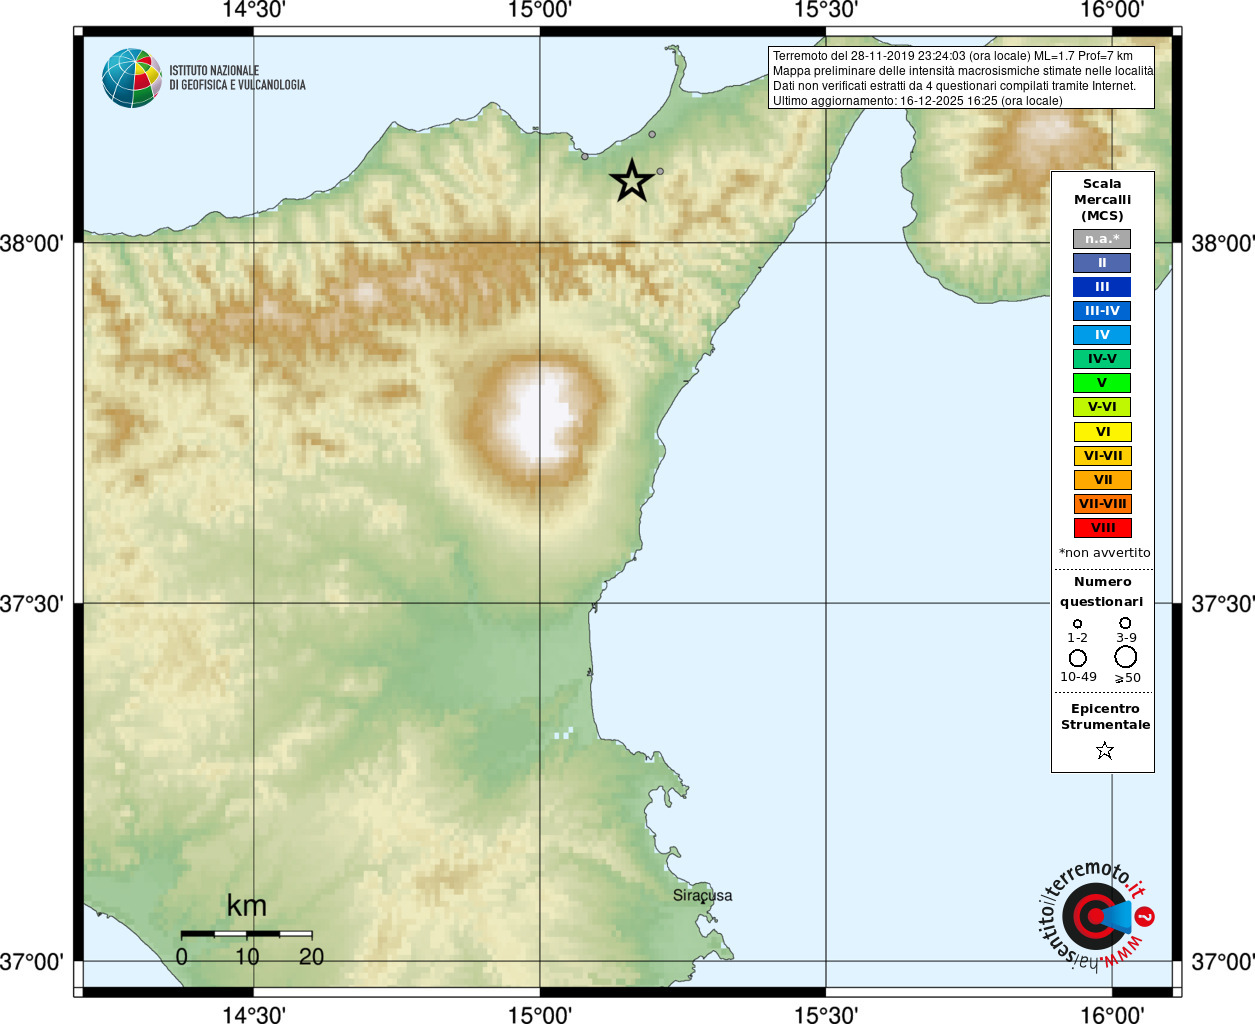The width and height of the screenshot is (1255, 1024).
Task: Click the MCS intensity V-VI swatch
Action: [1102, 407]
